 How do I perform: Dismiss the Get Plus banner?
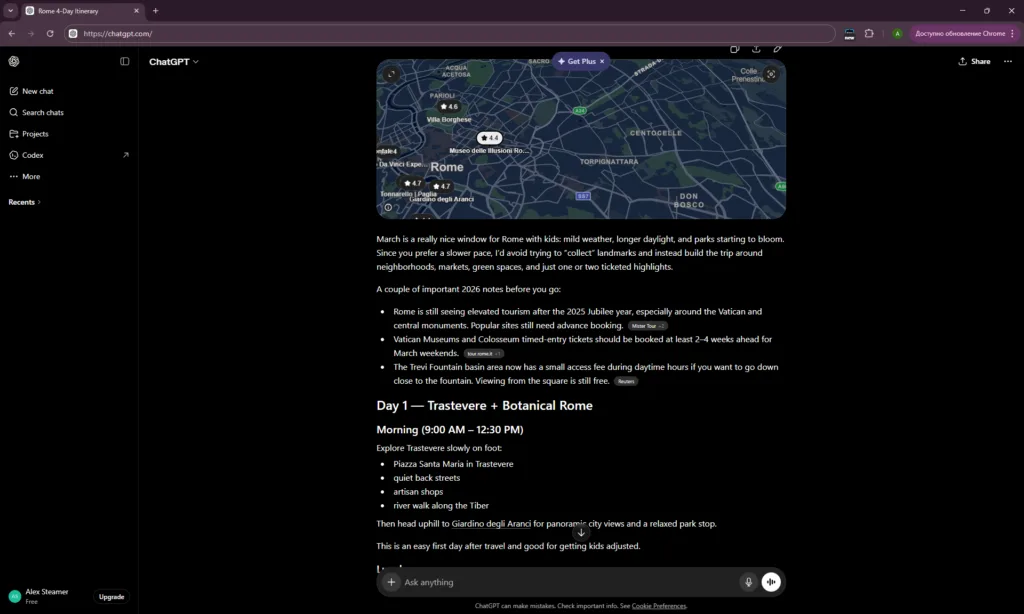pos(602,61)
